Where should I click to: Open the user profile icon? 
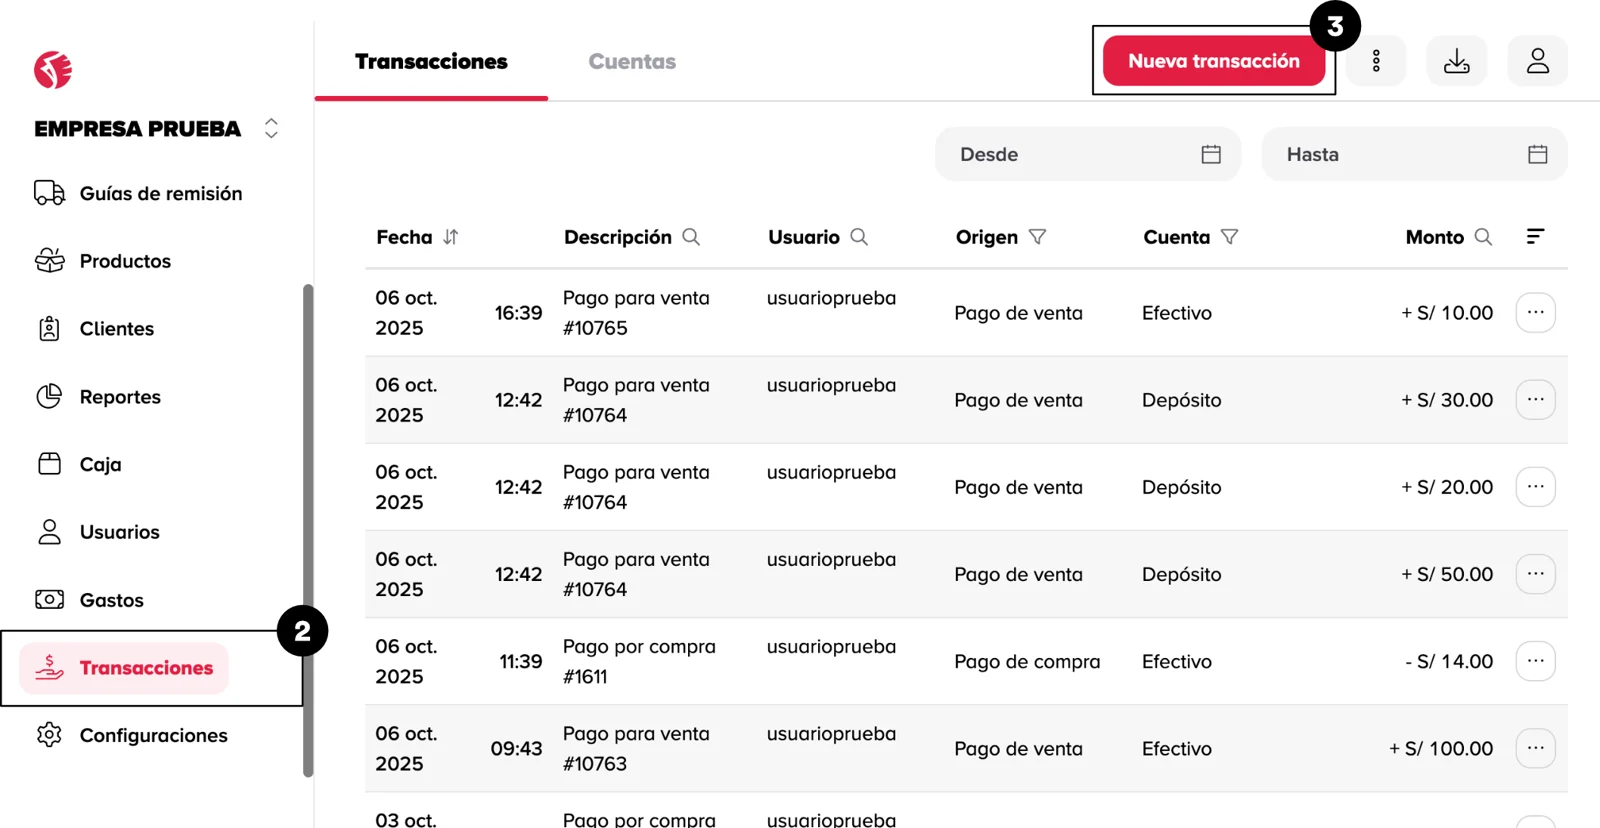pos(1537,61)
